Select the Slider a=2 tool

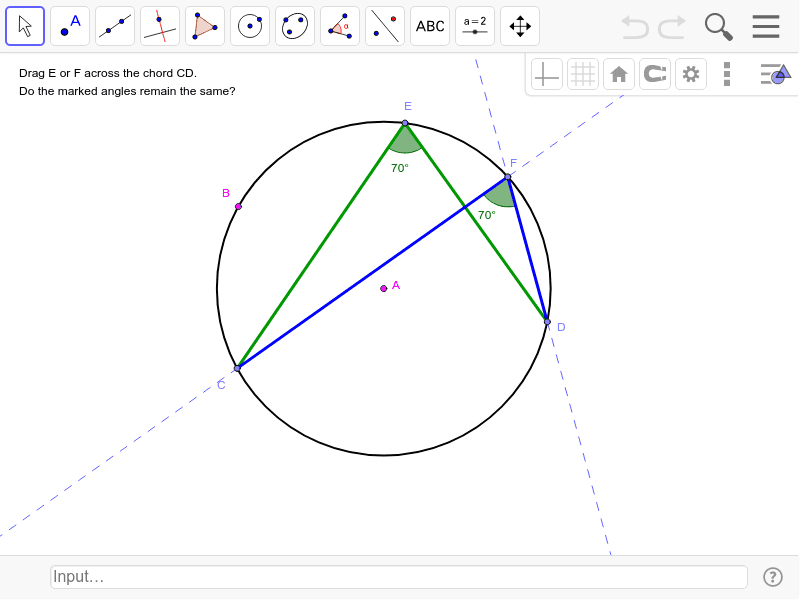click(x=474, y=26)
